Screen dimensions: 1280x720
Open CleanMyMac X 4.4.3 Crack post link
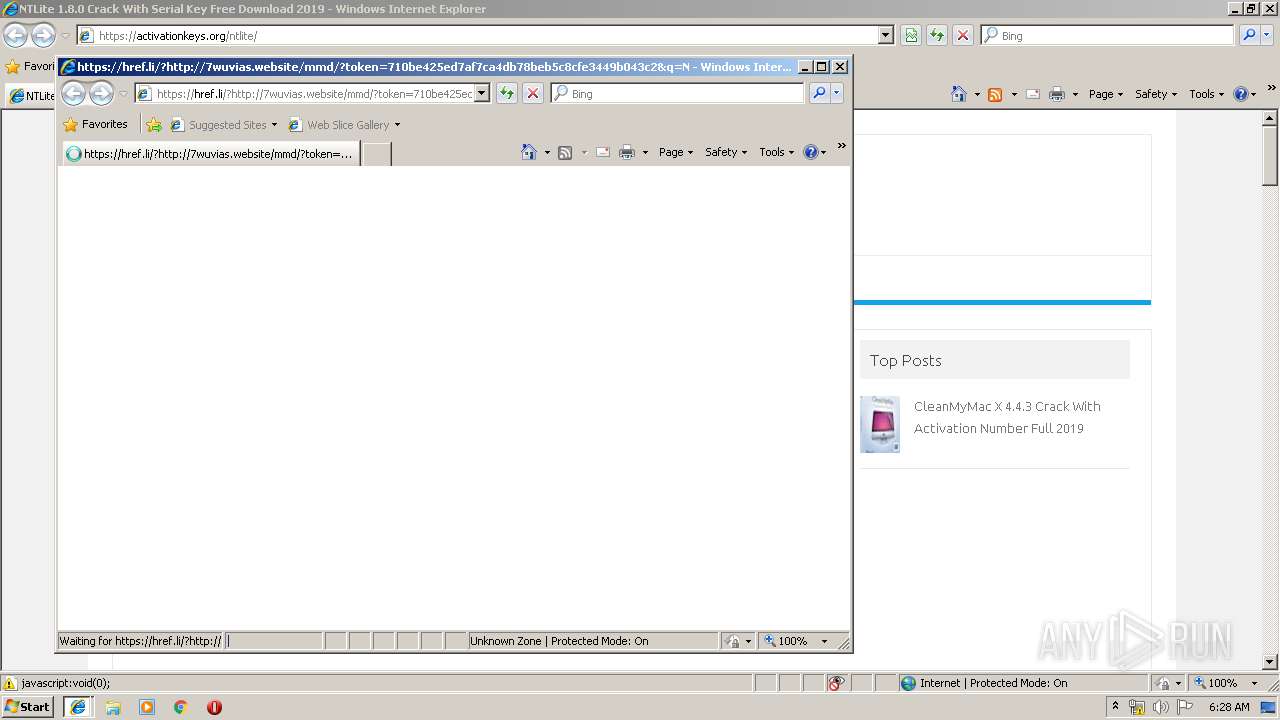(x=1007, y=417)
